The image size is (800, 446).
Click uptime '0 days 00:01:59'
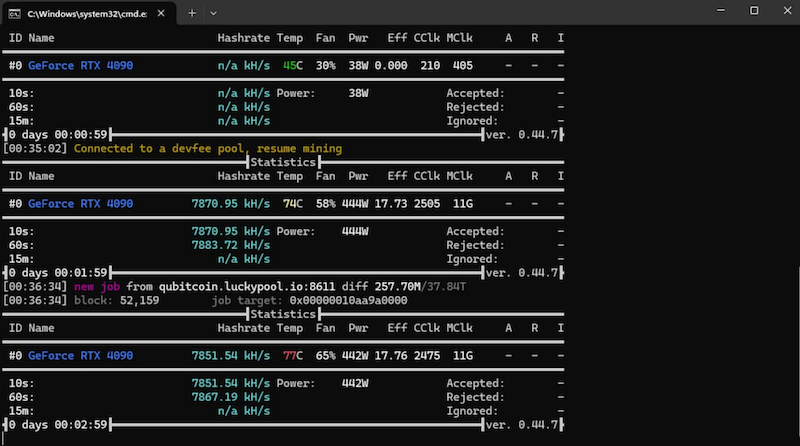coord(58,273)
